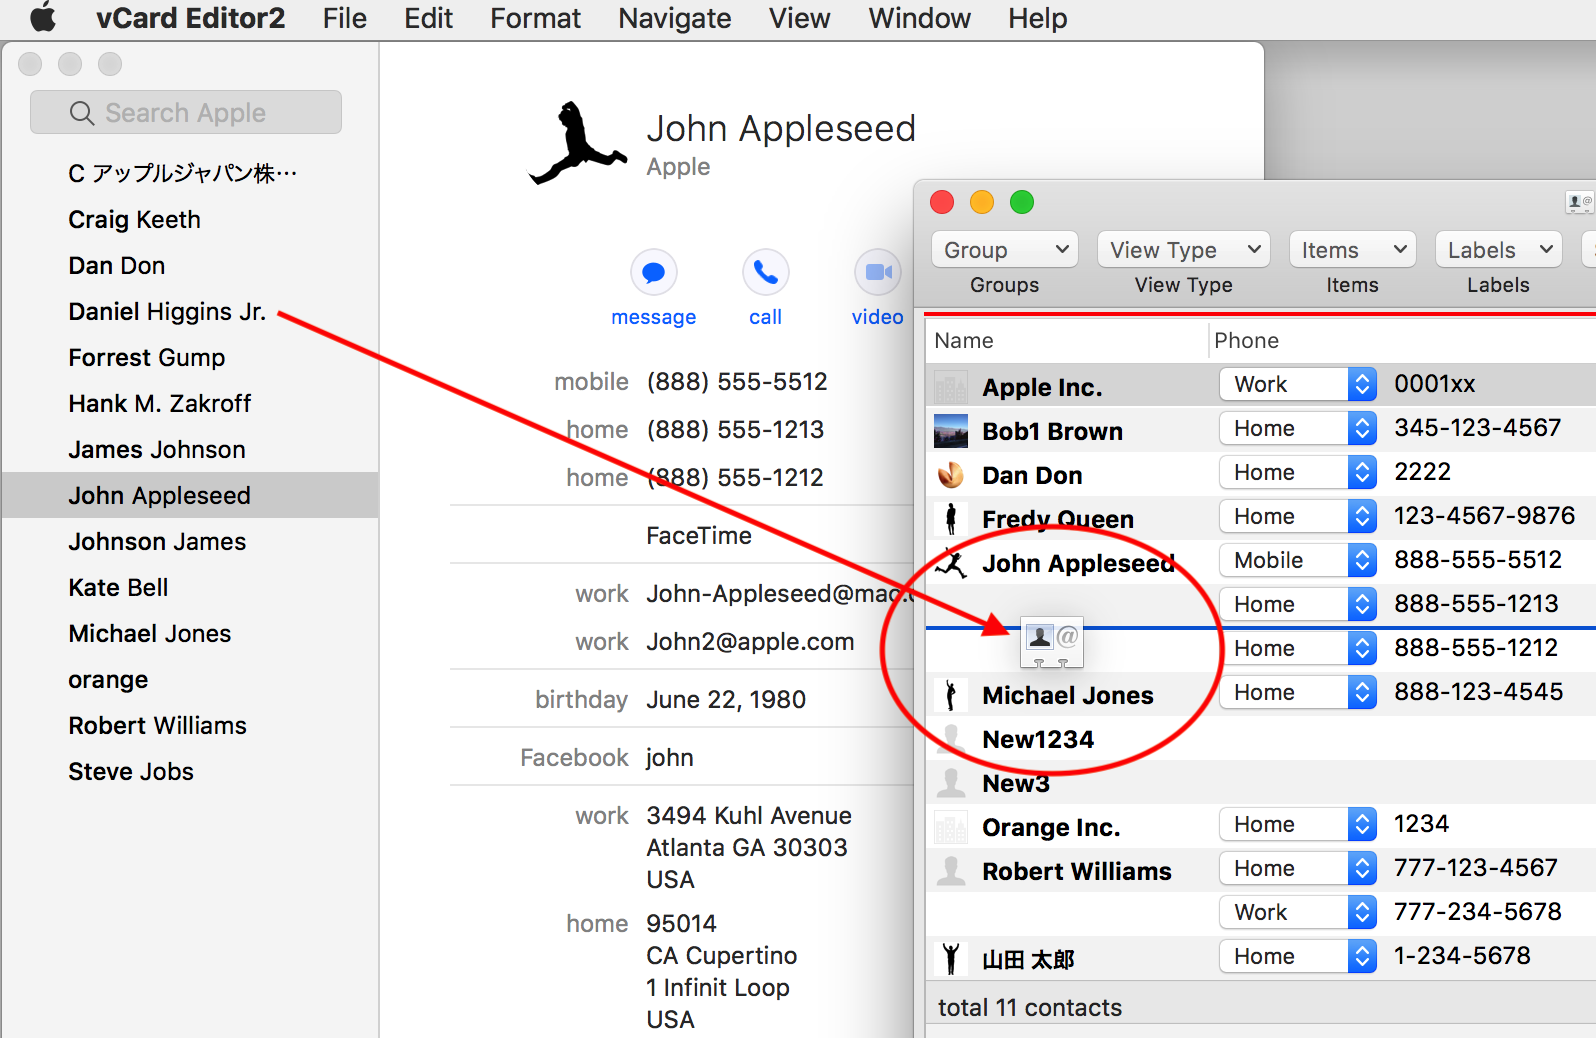This screenshot has width=1596, height=1038.
Task: Open the Labels dropdown
Action: [1498, 250]
